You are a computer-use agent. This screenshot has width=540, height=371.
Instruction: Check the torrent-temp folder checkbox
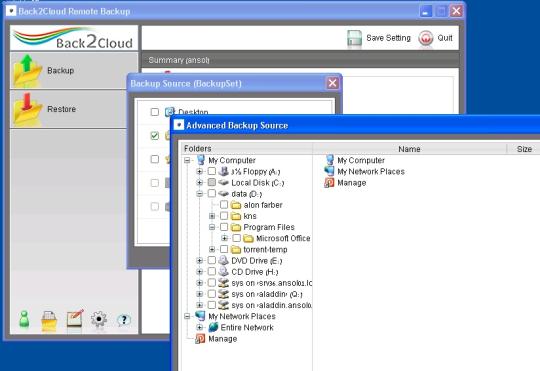coord(224,249)
